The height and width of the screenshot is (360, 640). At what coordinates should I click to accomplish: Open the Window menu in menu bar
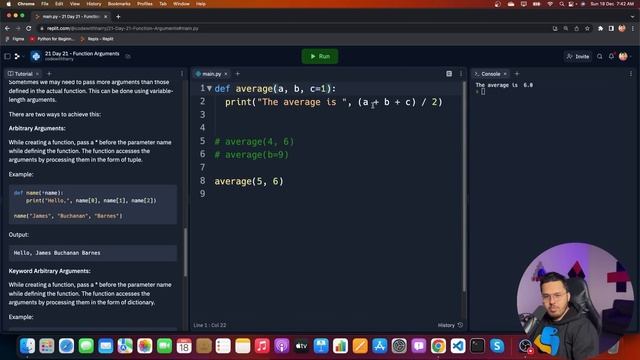[x=181, y=4]
